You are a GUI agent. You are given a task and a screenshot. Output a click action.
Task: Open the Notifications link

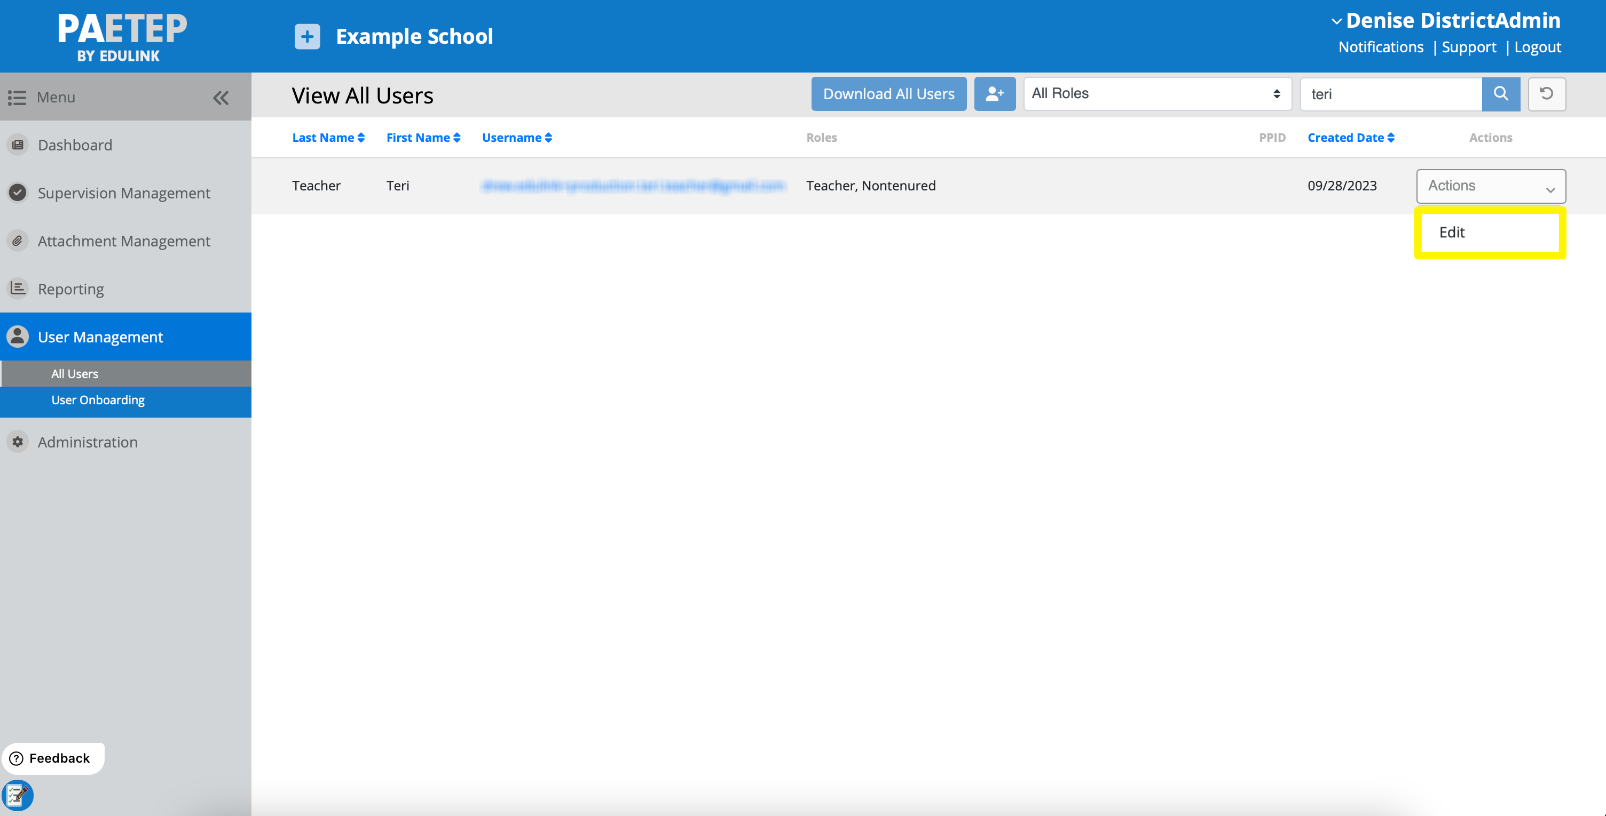pos(1381,47)
